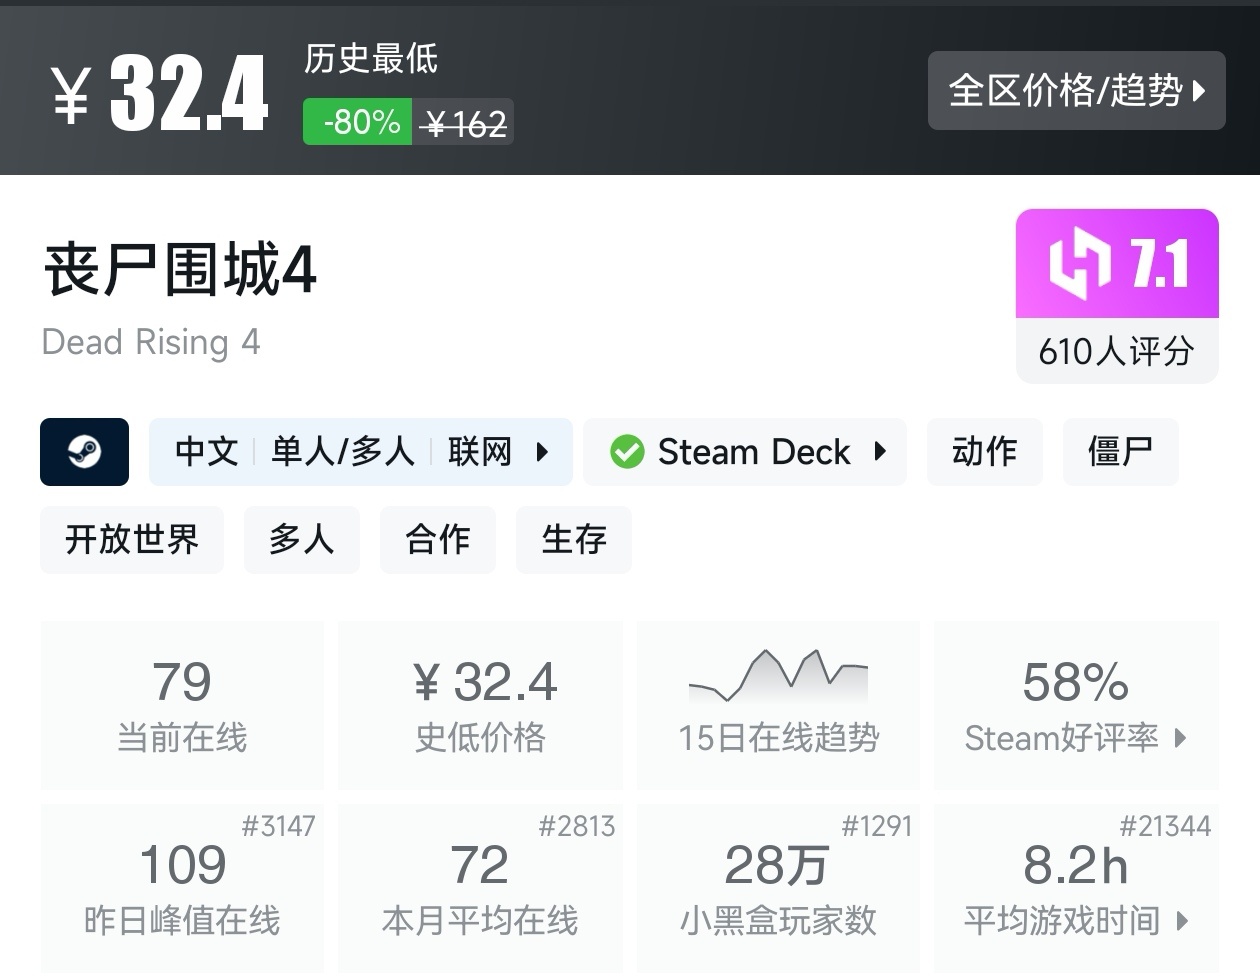Screen dimensions: 1260x980
Task: Tap the 昨日峰值在线 109 tile
Action: pyautogui.click(x=182, y=888)
